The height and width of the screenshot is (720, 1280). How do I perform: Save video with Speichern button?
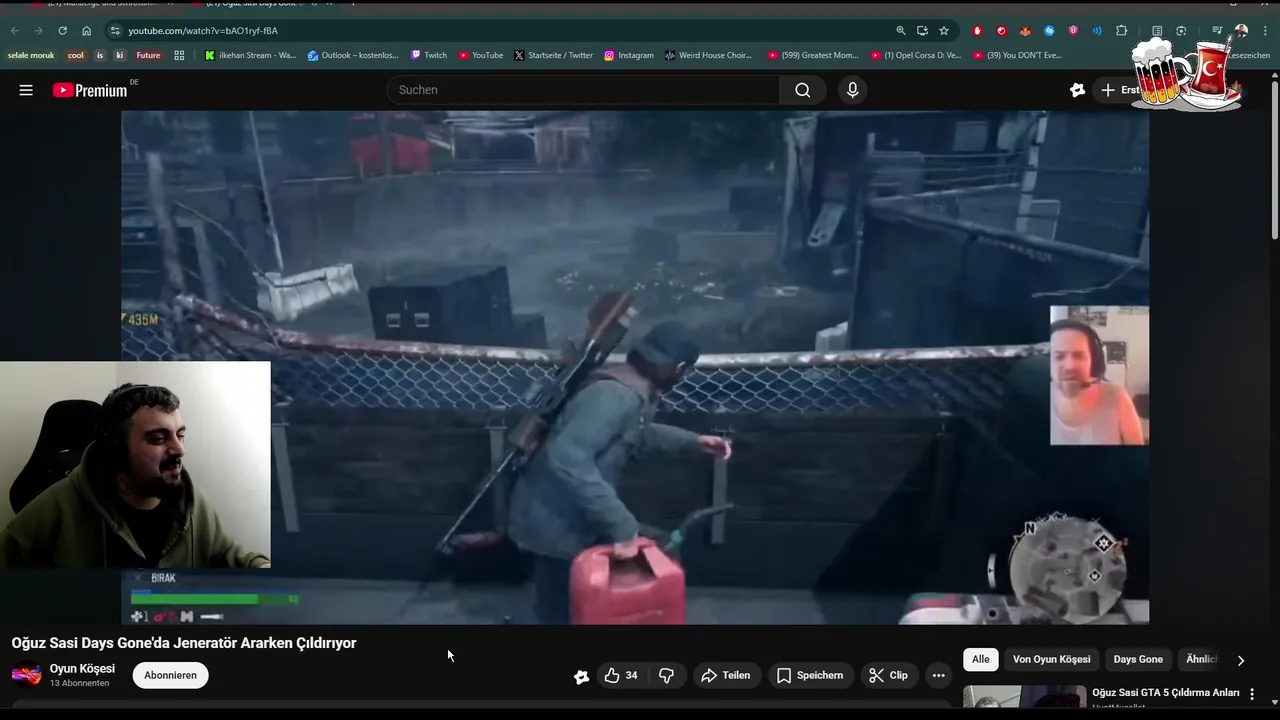(810, 675)
